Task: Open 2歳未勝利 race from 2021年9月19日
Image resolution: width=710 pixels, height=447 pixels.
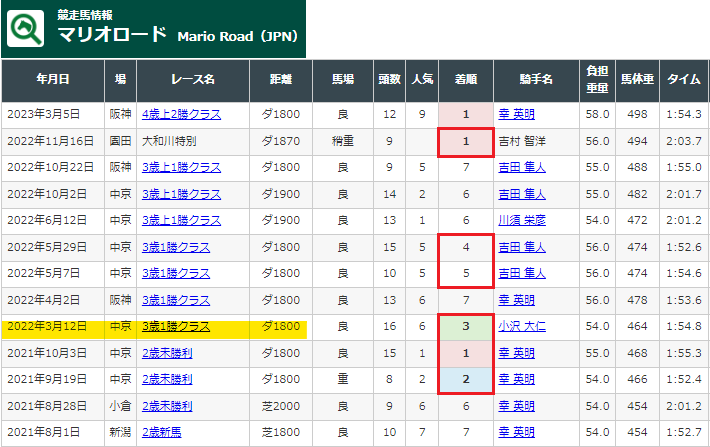Action: coord(167,380)
